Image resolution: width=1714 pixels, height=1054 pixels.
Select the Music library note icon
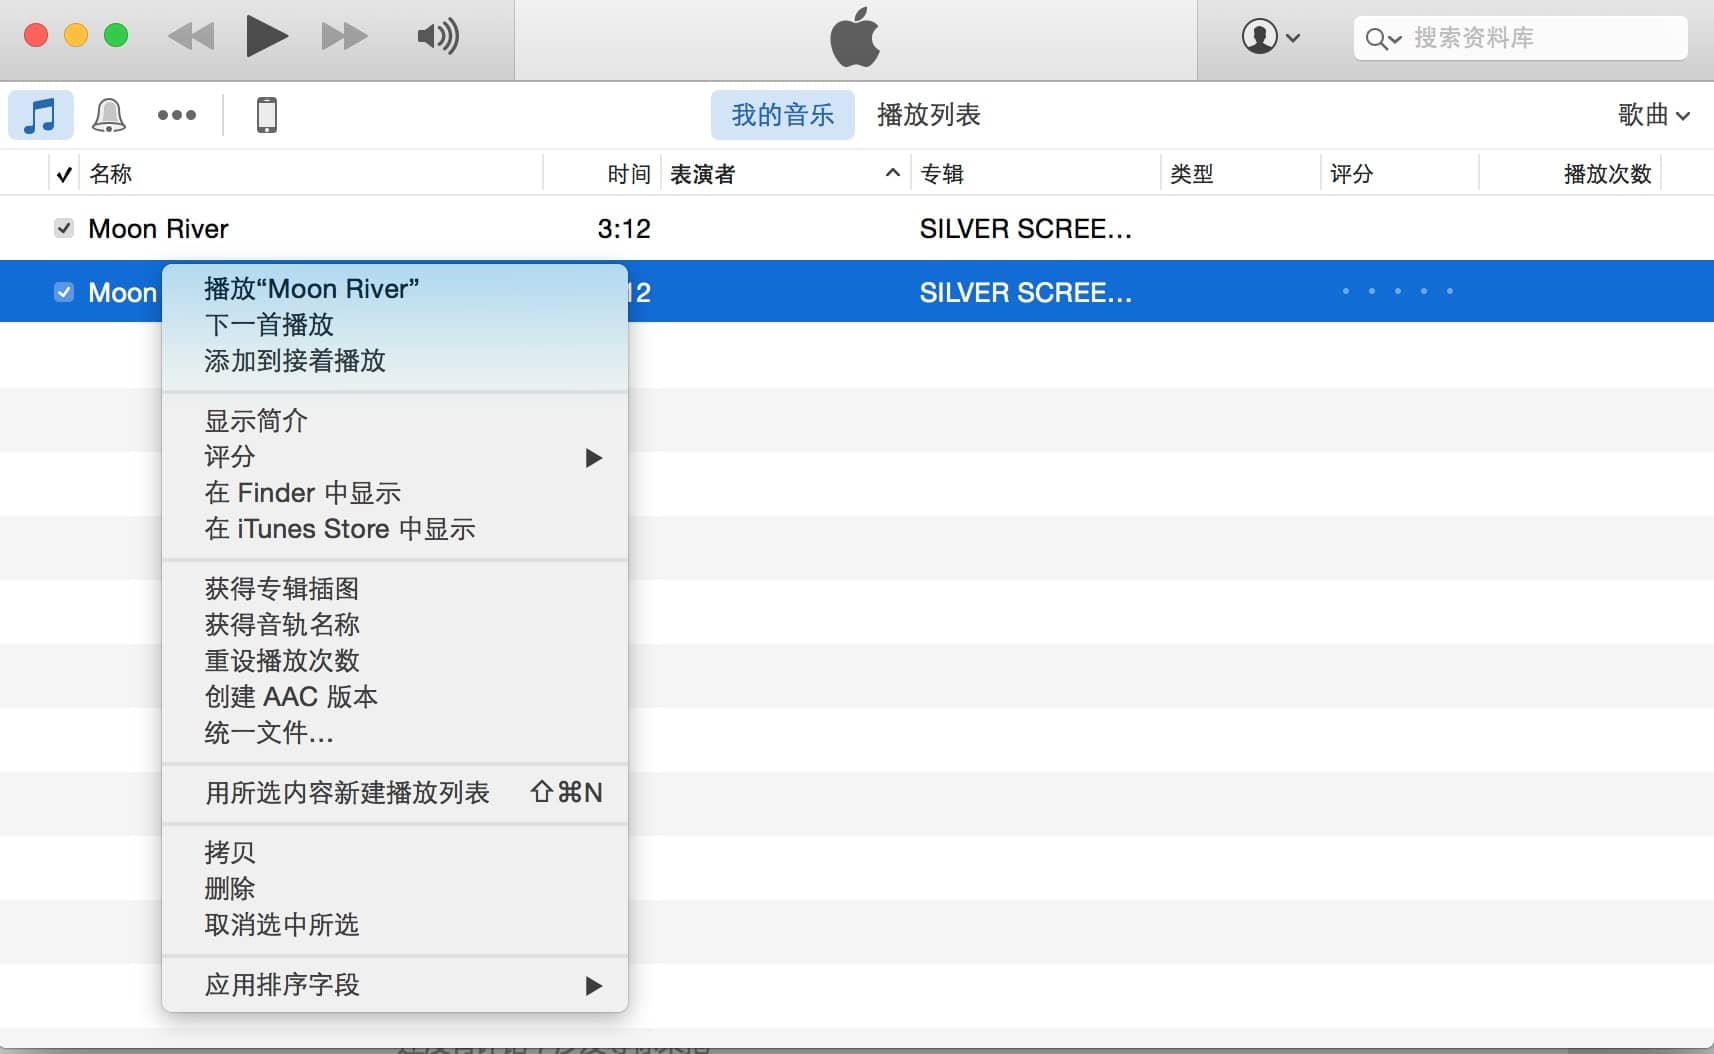(41, 115)
